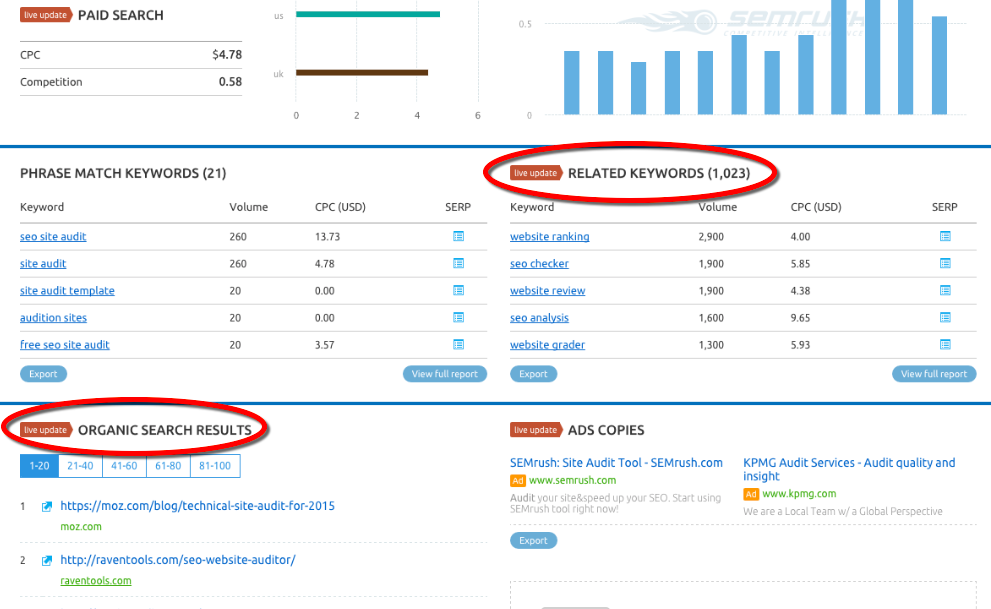991x609 pixels.
Task: Open SERP icon for seo site audit
Action: 458,237
